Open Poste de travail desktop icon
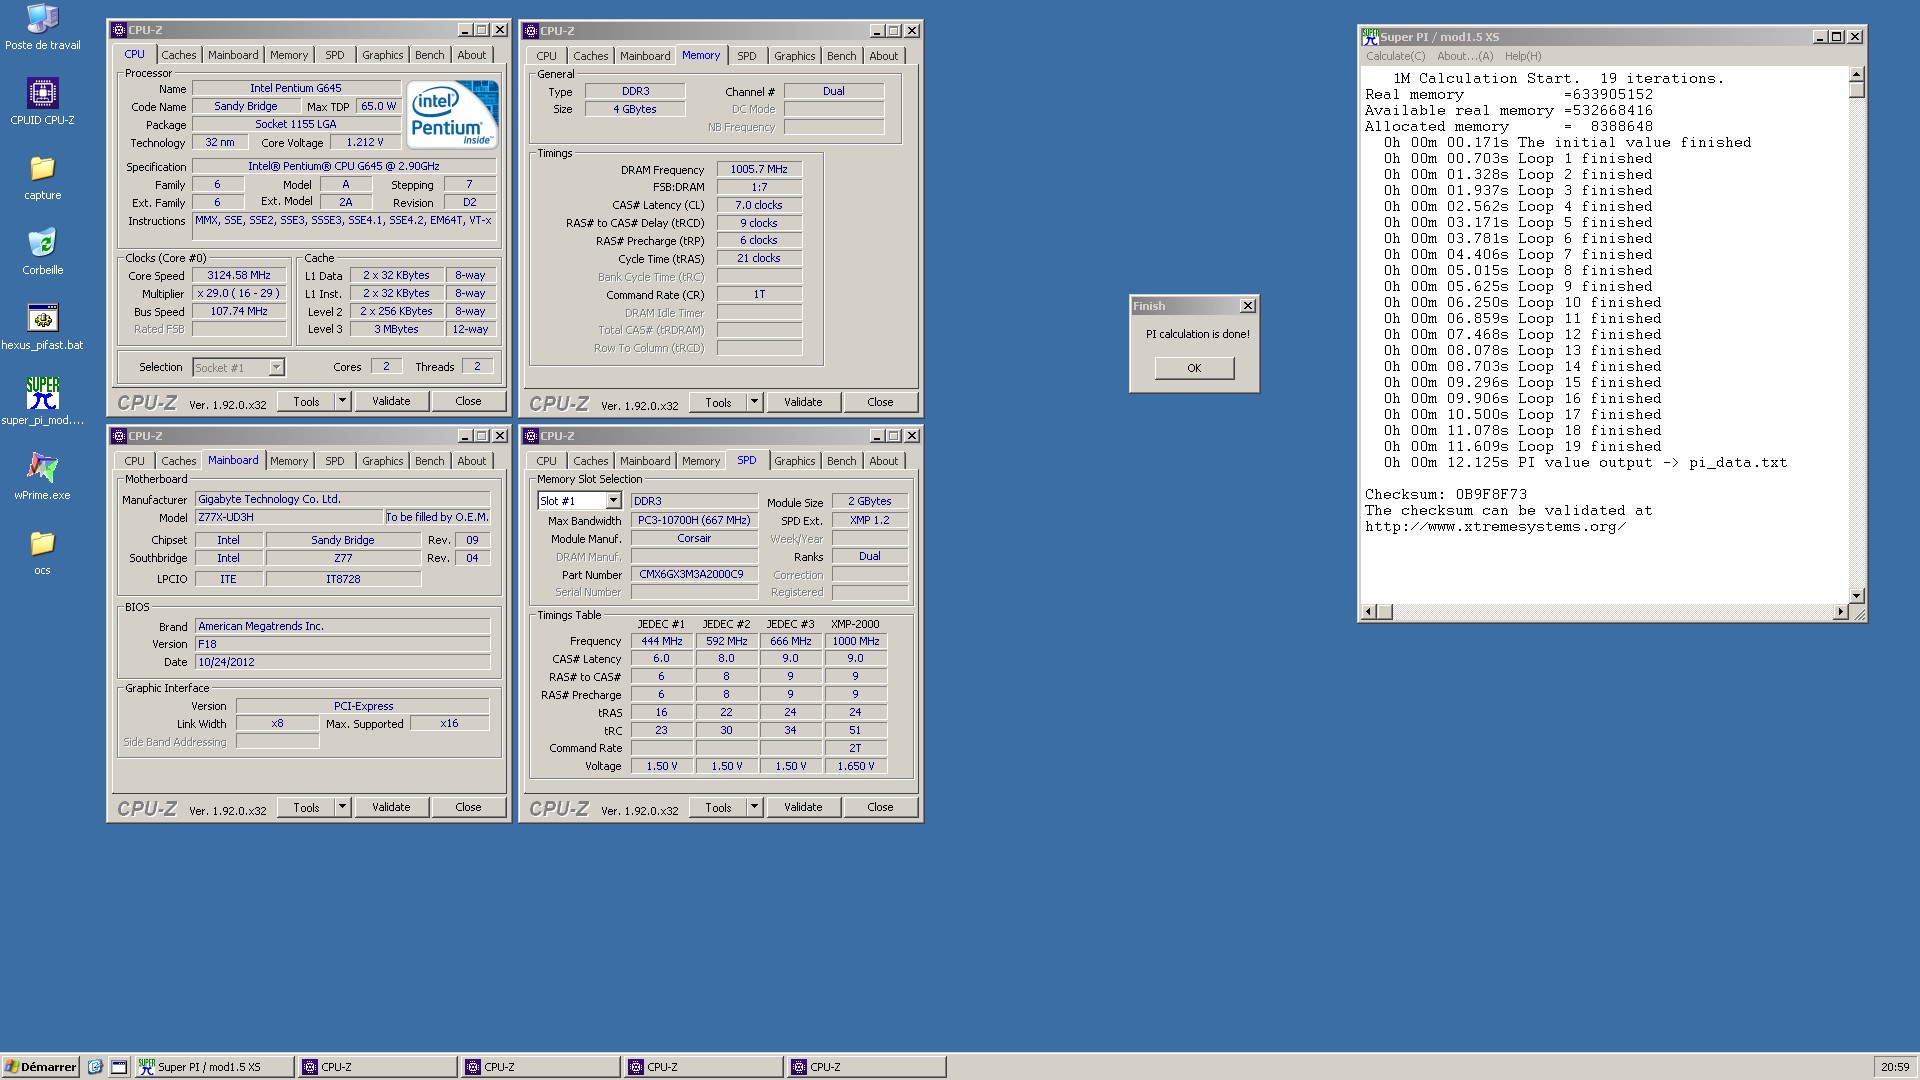 click(42, 26)
